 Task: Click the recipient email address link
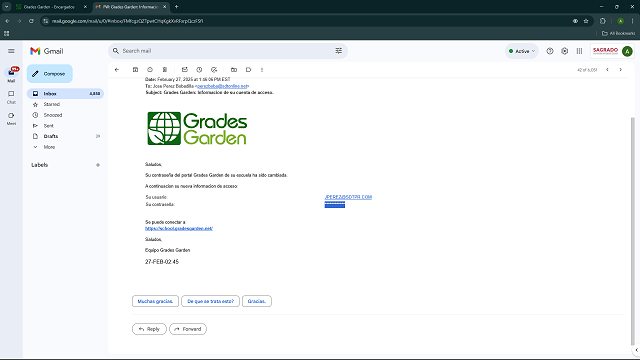point(222,86)
